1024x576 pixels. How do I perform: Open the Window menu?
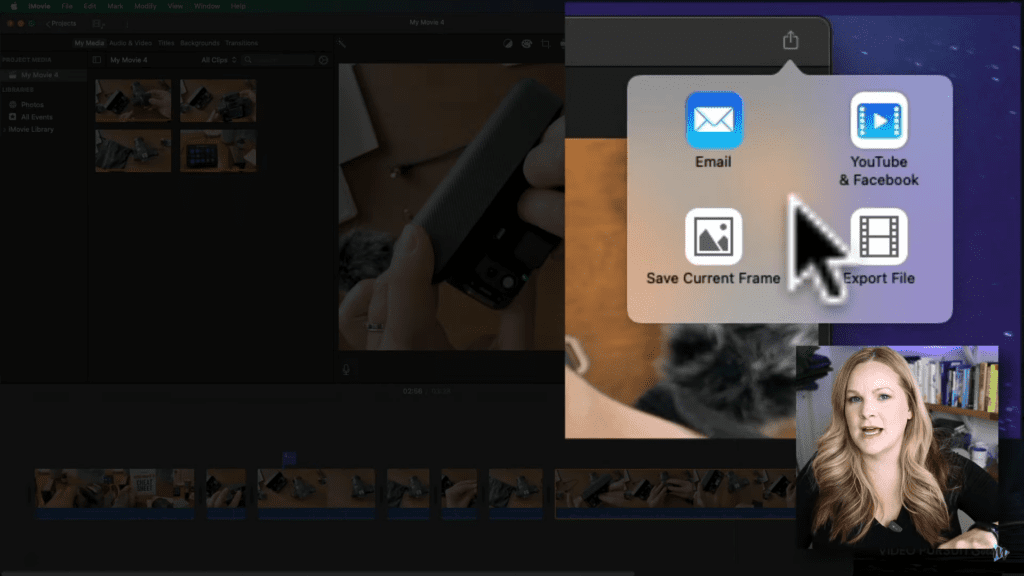coord(207,6)
